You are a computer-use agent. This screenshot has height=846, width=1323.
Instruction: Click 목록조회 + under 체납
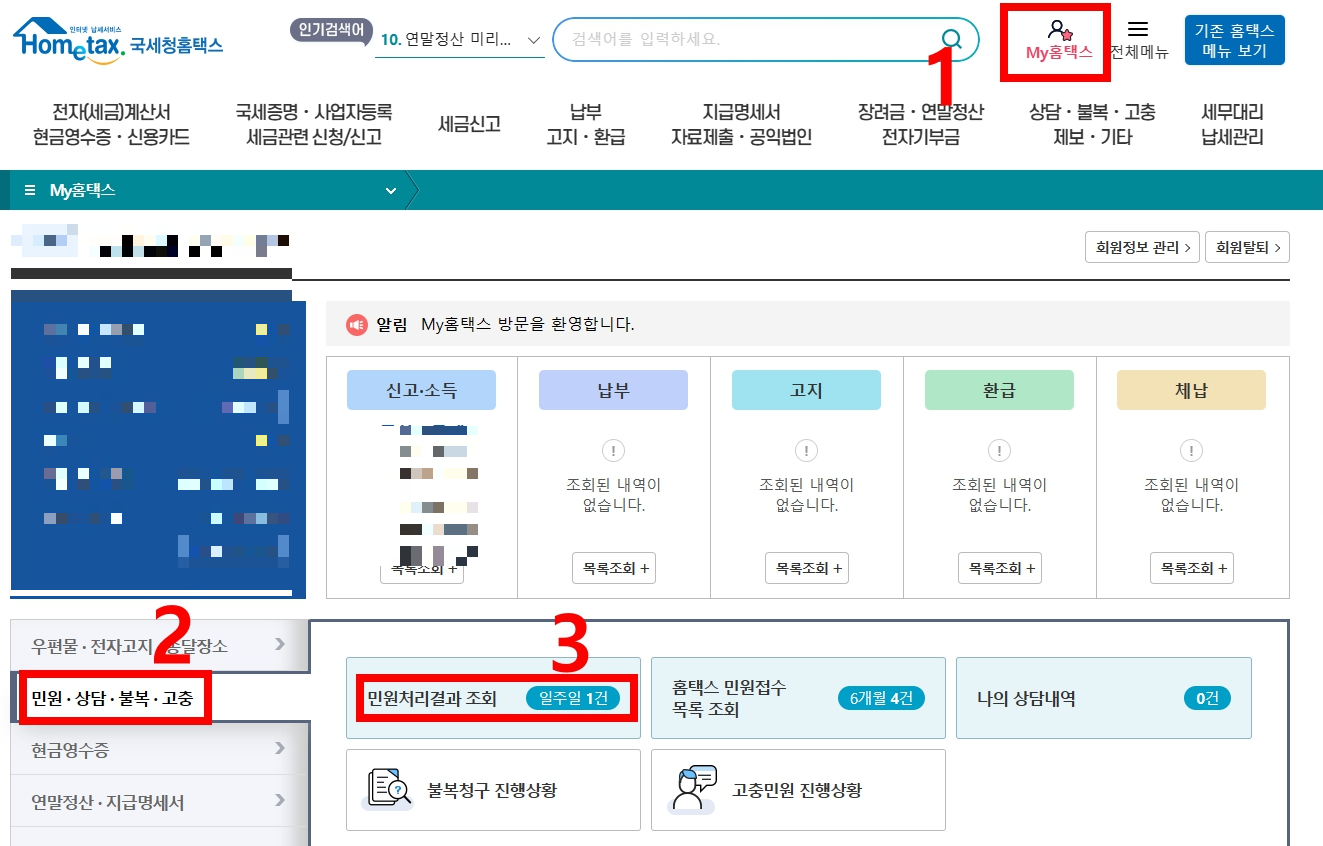(x=1192, y=568)
